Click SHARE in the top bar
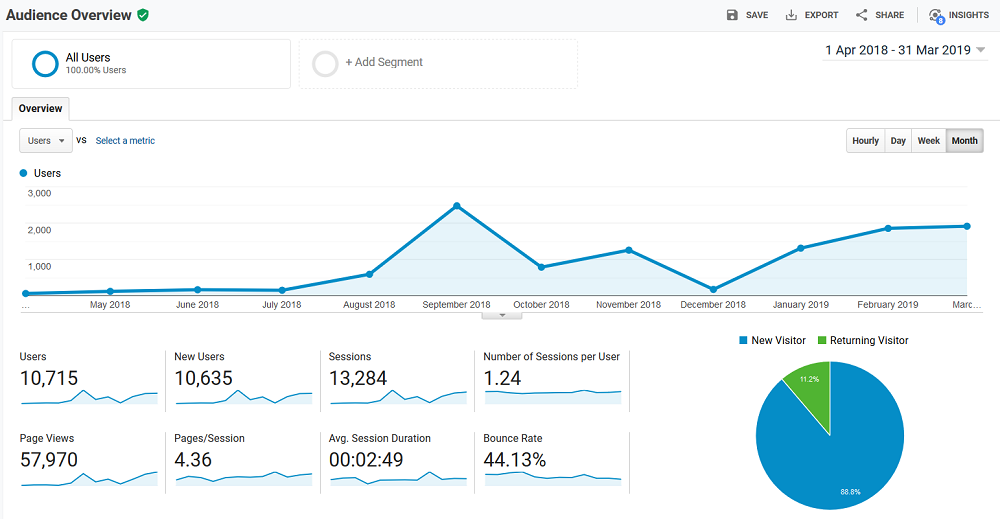The image size is (1000, 519). pyautogui.click(x=890, y=15)
